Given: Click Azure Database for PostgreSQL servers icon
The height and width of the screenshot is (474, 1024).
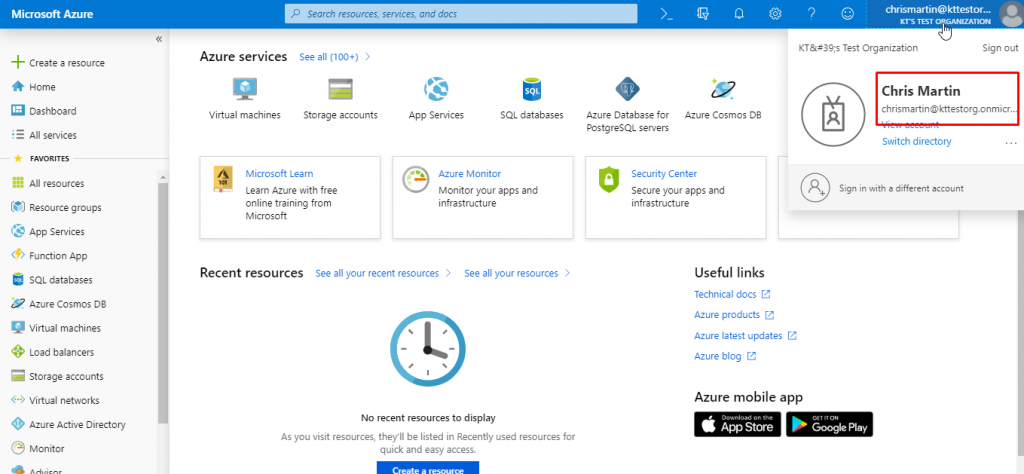Looking at the screenshot, I should coord(628,88).
